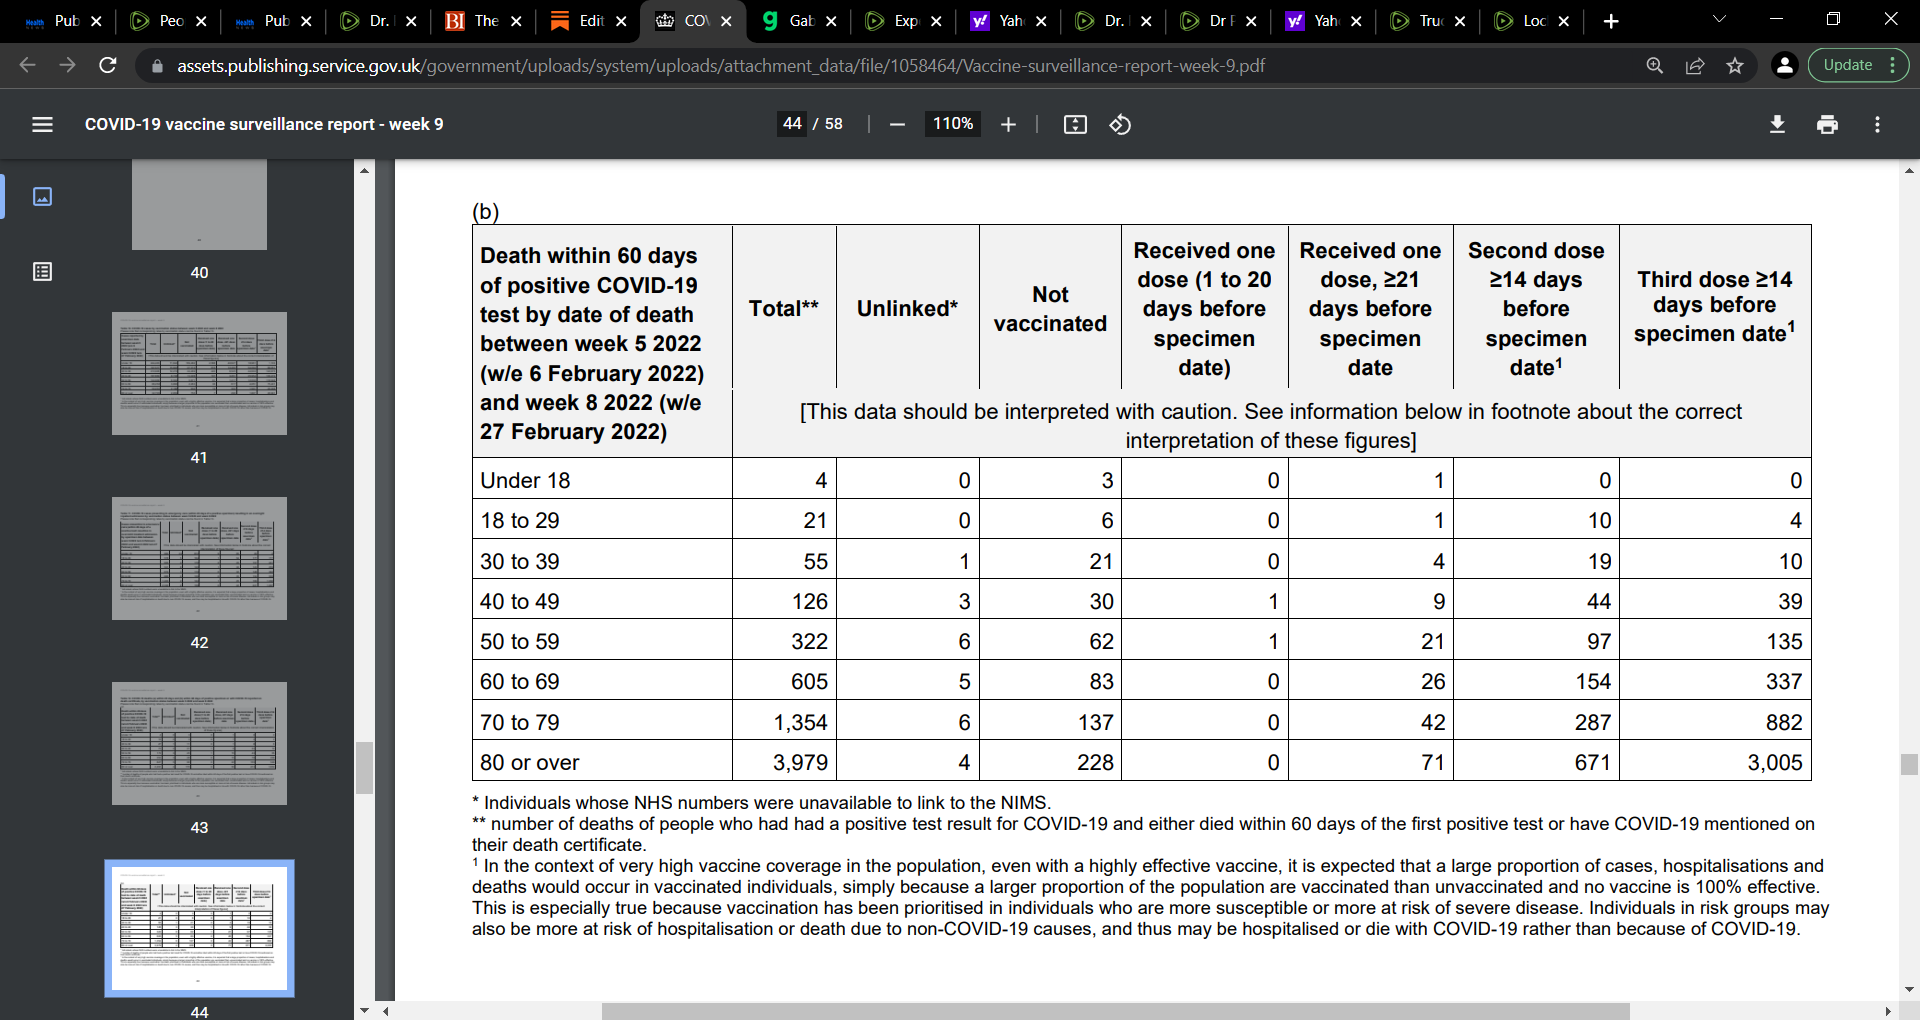Switch to the Tru tab
Screen dimensions: 1920x1020
point(1426,21)
